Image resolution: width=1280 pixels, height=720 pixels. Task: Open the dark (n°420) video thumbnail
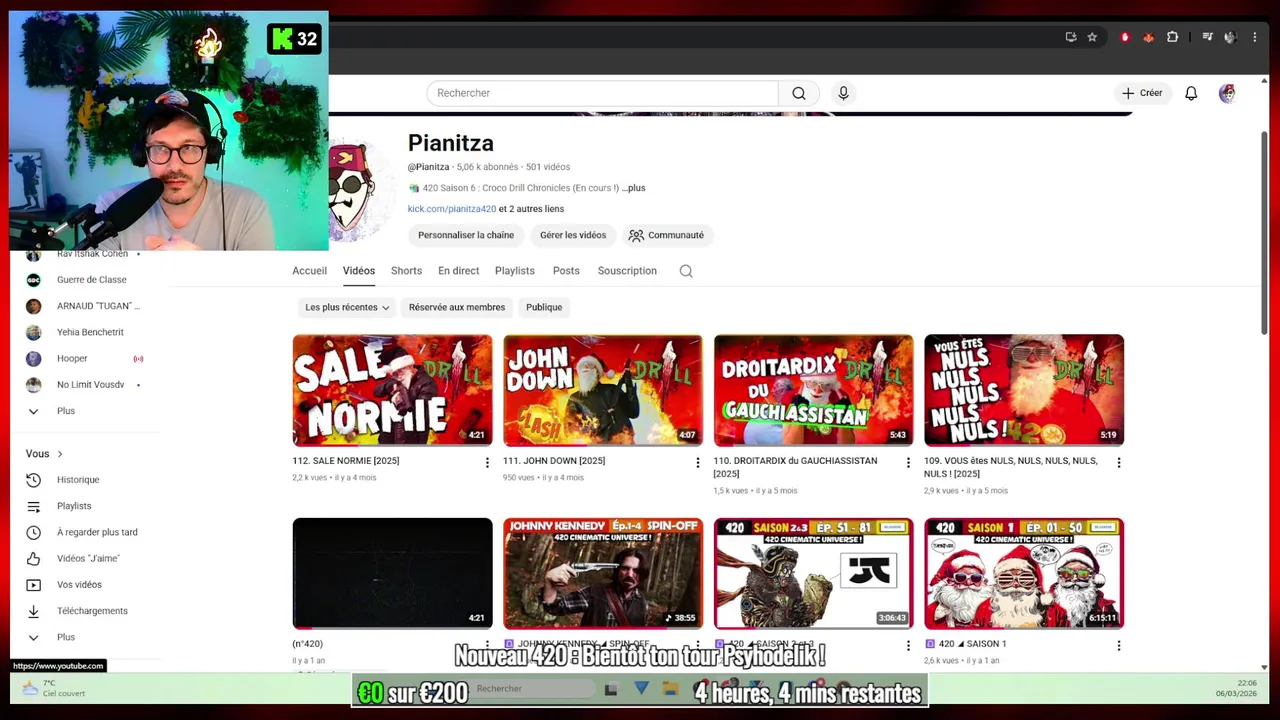[392, 573]
